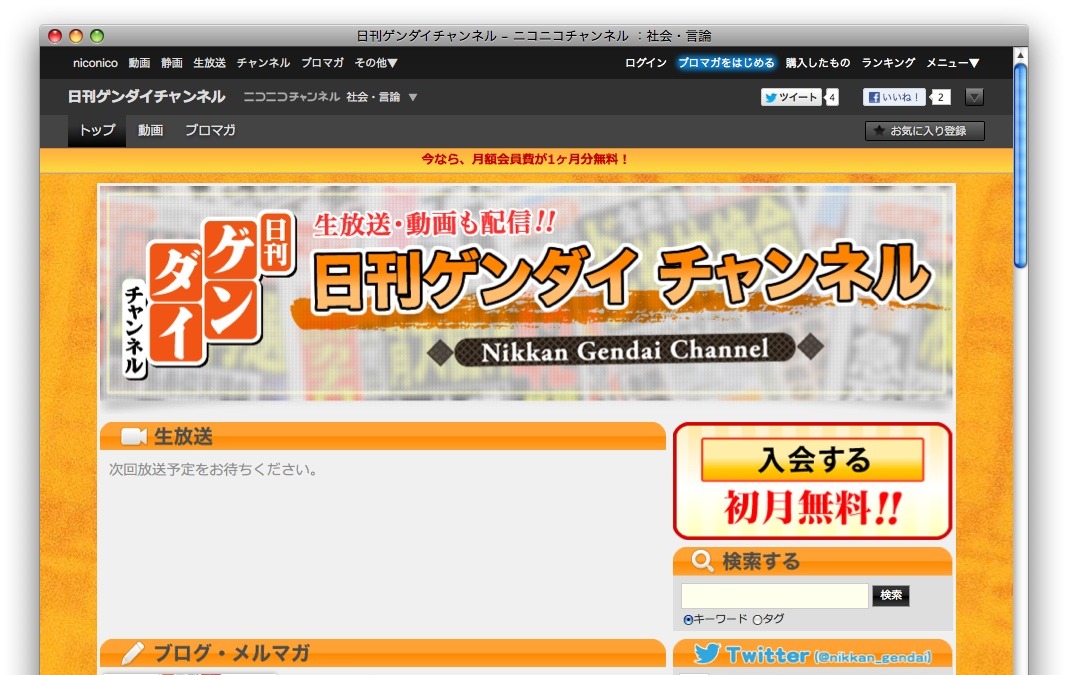Click the red window close button
The image size is (1068, 675).
[x=55, y=36]
